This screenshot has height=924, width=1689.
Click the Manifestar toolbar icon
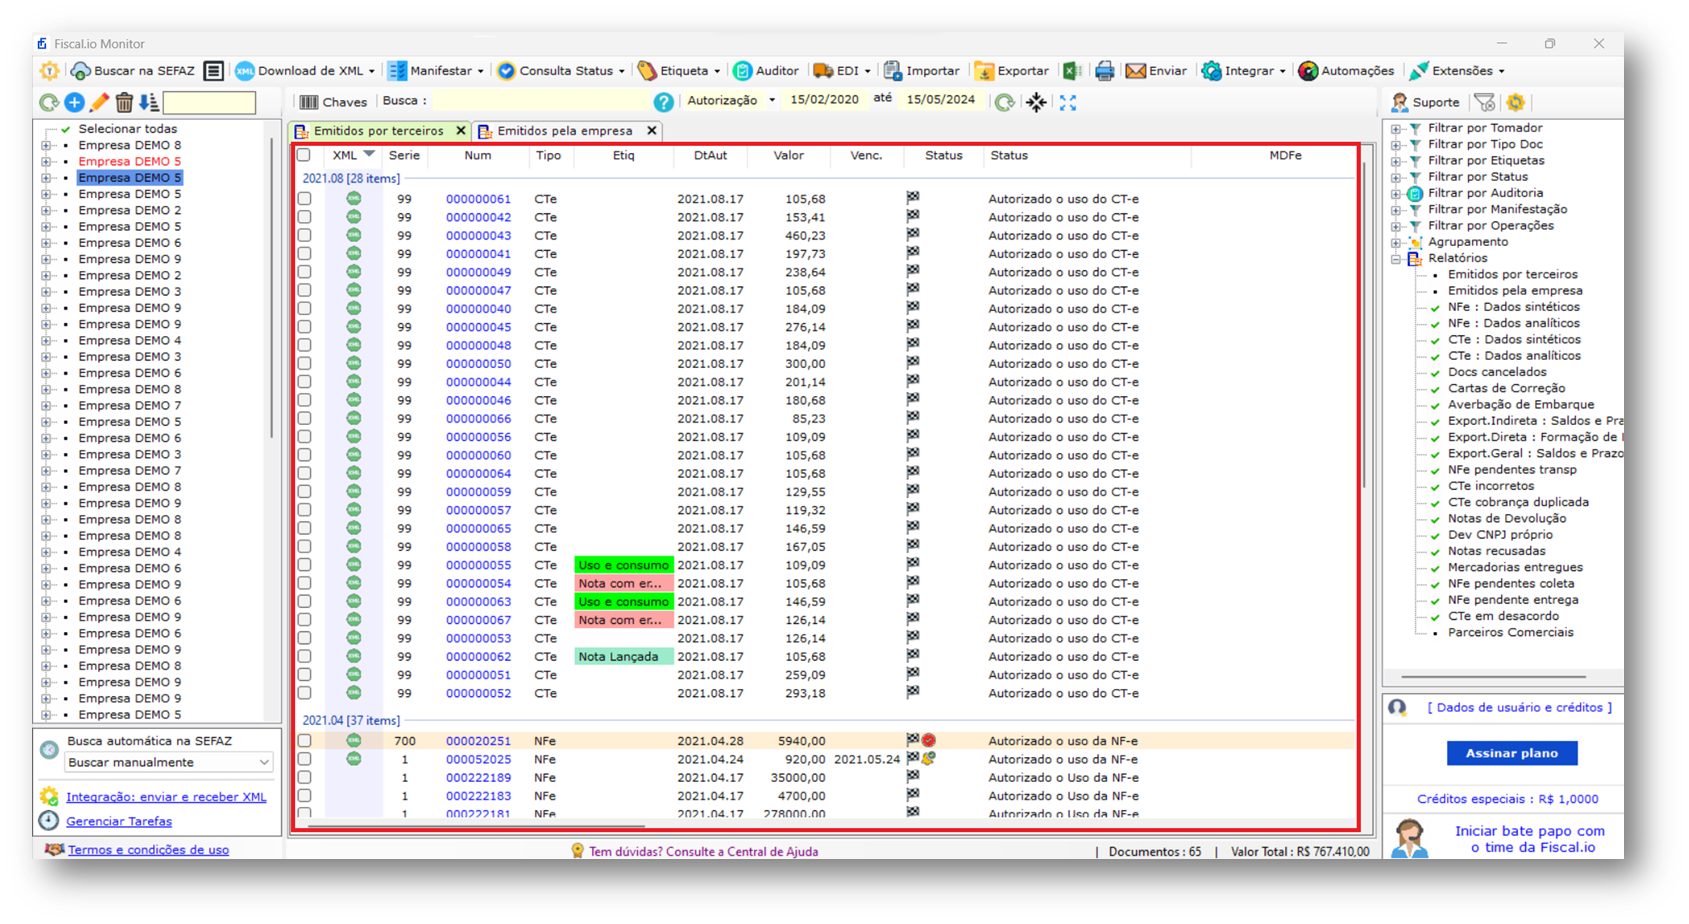397,71
